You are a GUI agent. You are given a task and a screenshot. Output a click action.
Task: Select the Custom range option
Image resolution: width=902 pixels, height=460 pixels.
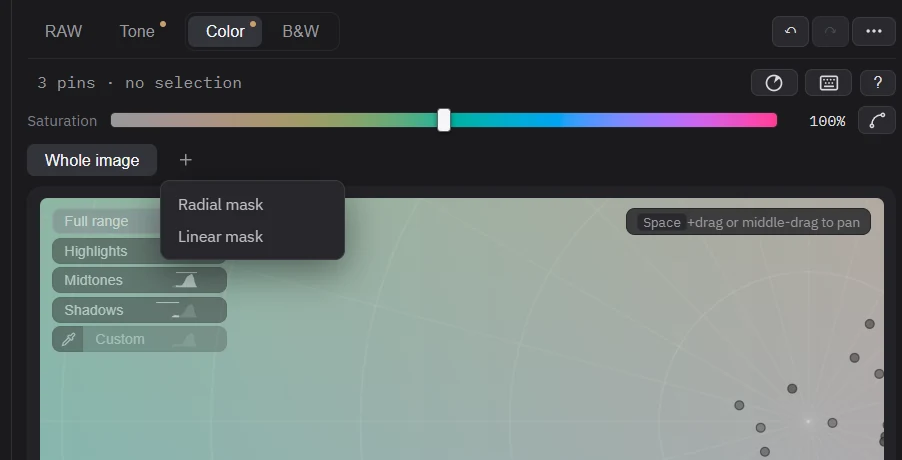154,339
